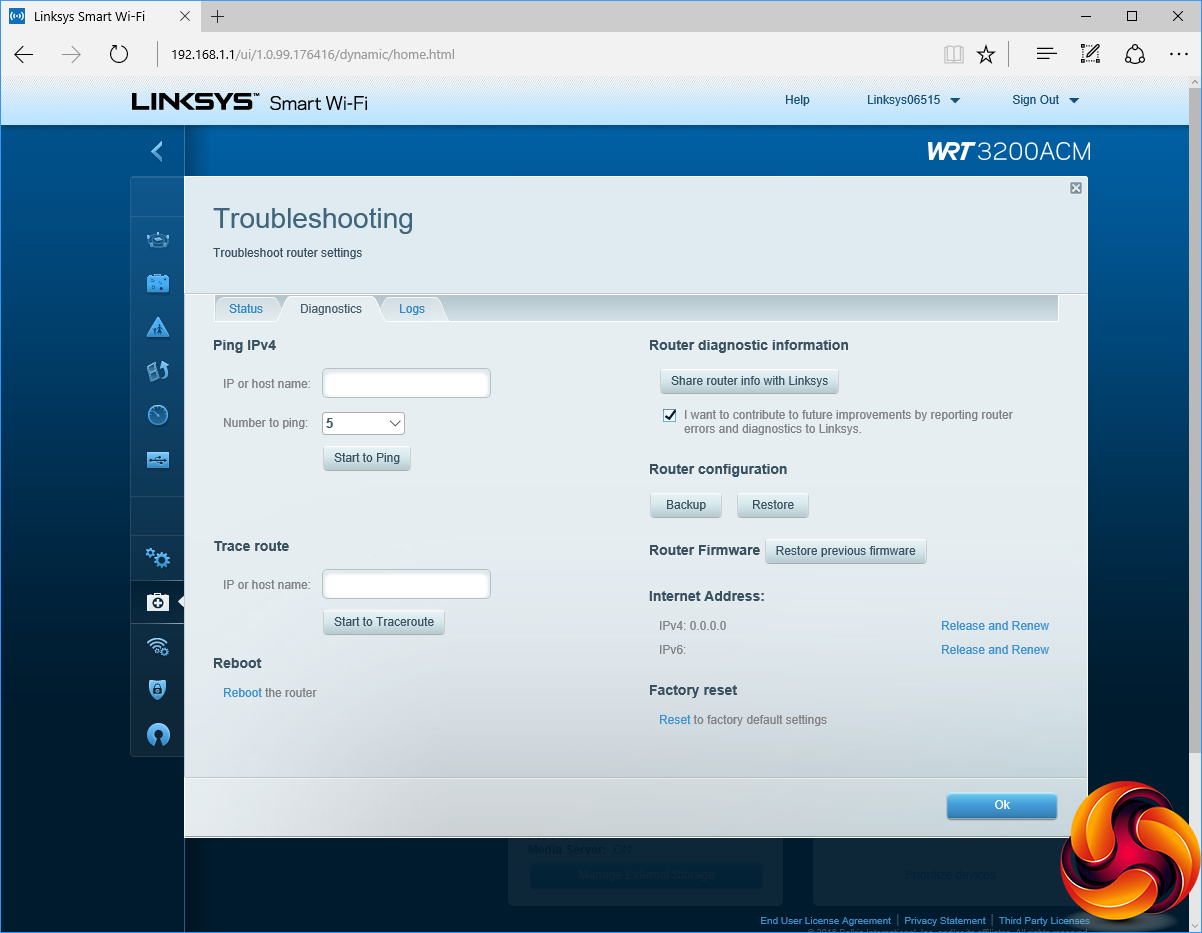Click Restore previous firmware button
1202x933 pixels.
point(846,551)
